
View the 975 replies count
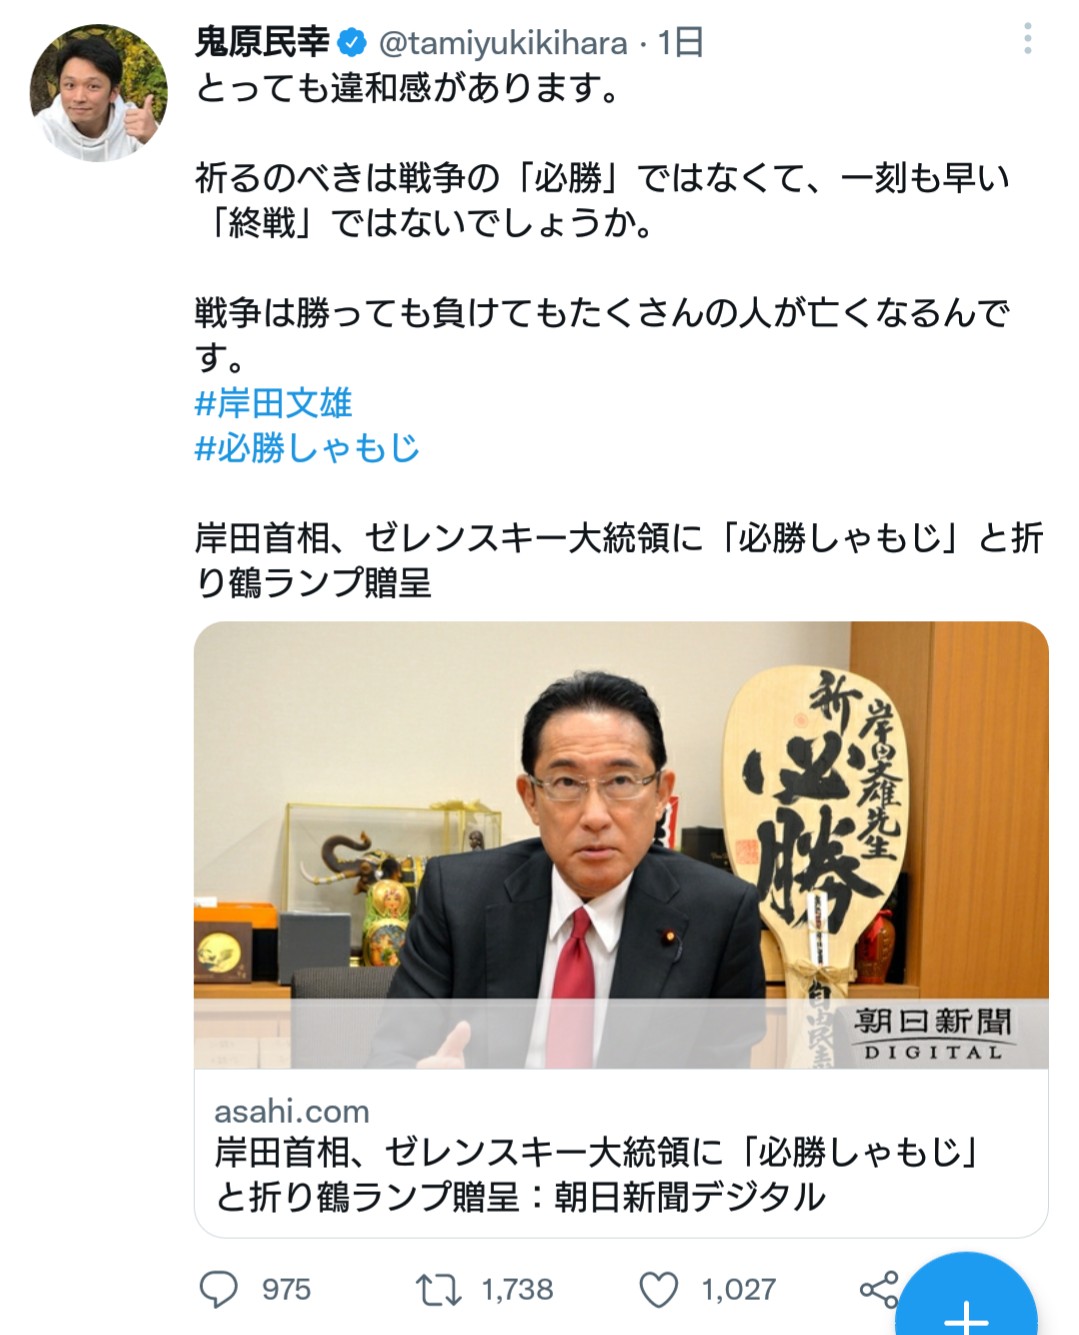(x=286, y=1289)
